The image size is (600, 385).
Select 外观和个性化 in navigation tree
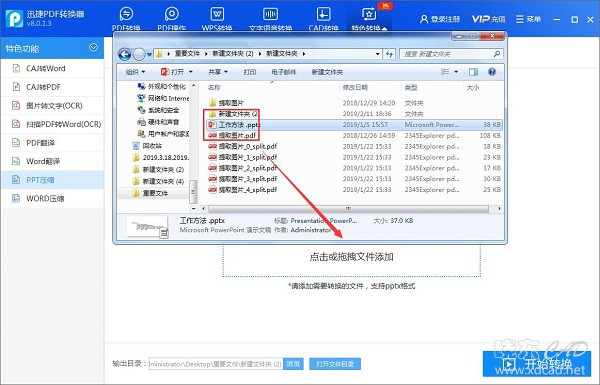[162, 86]
